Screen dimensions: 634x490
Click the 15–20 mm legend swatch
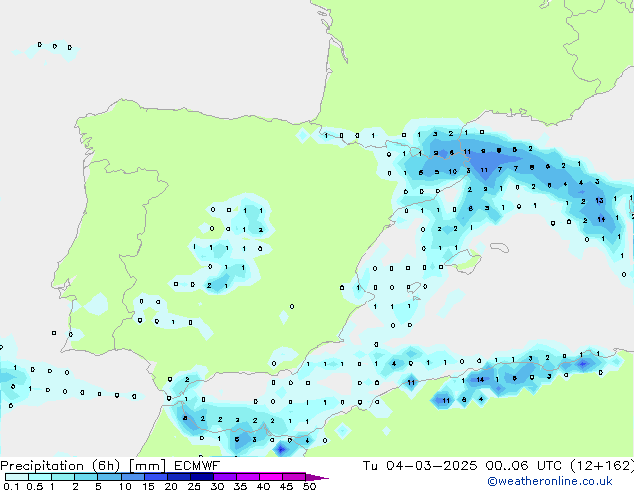coord(156,477)
